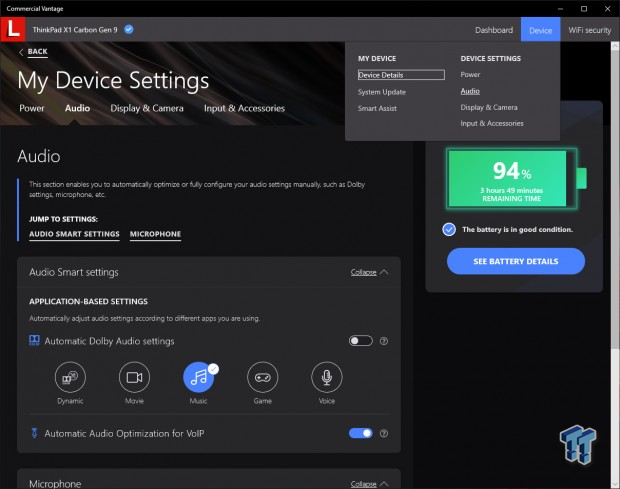
Task: Select the Game Dolby audio mode icon
Action: pos(263,377)
